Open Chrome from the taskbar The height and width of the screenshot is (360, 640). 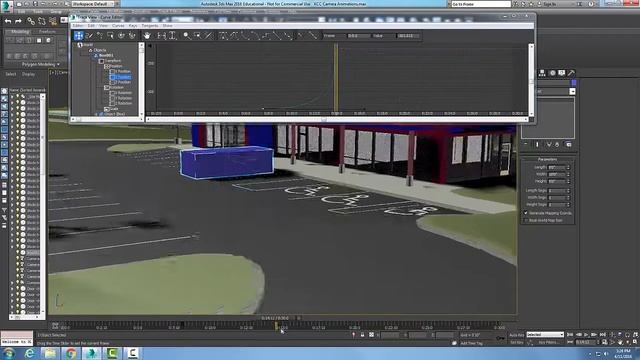pos(71,353)
